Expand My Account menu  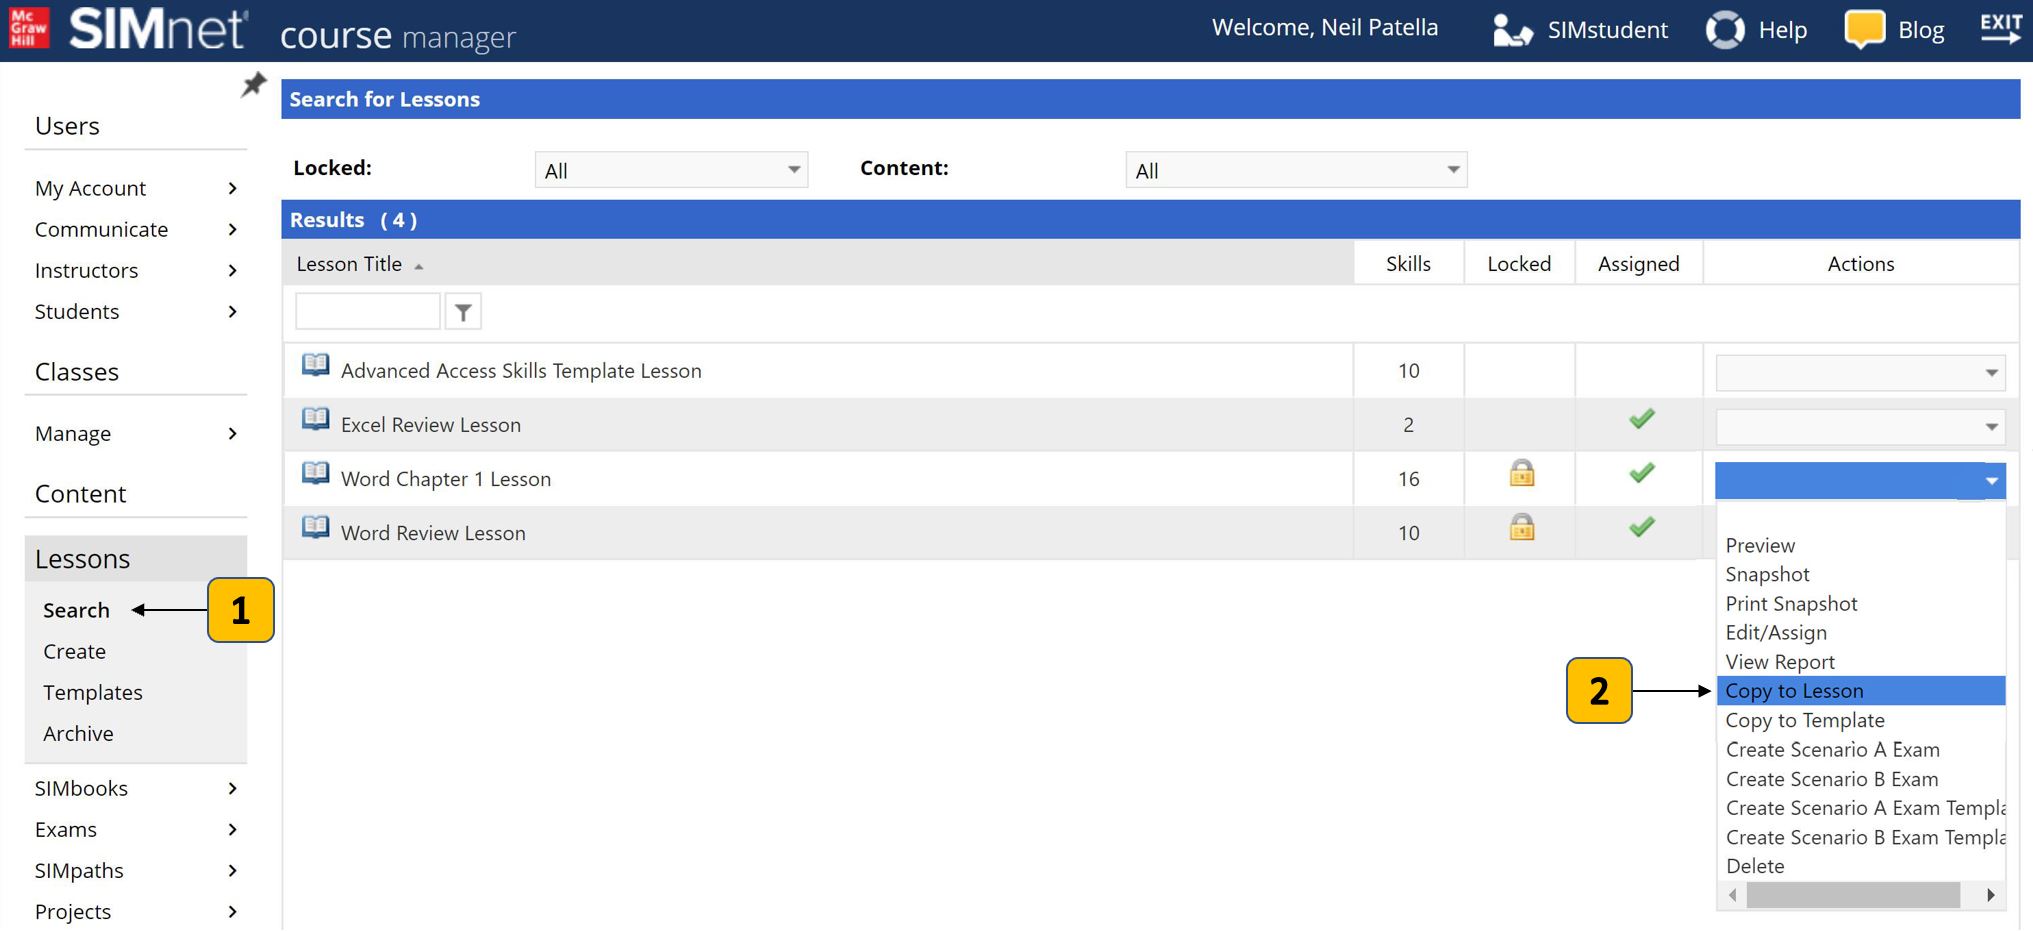pyautogui.click(x=136, y=188)
